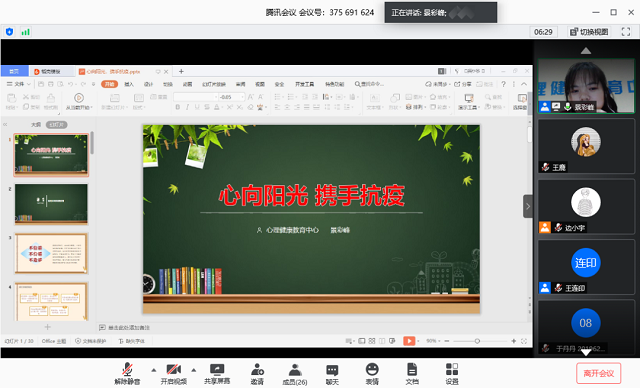Select the 开发工具 ribbon tab
This screenshot has width=640, height=388.
coord(304,84)
